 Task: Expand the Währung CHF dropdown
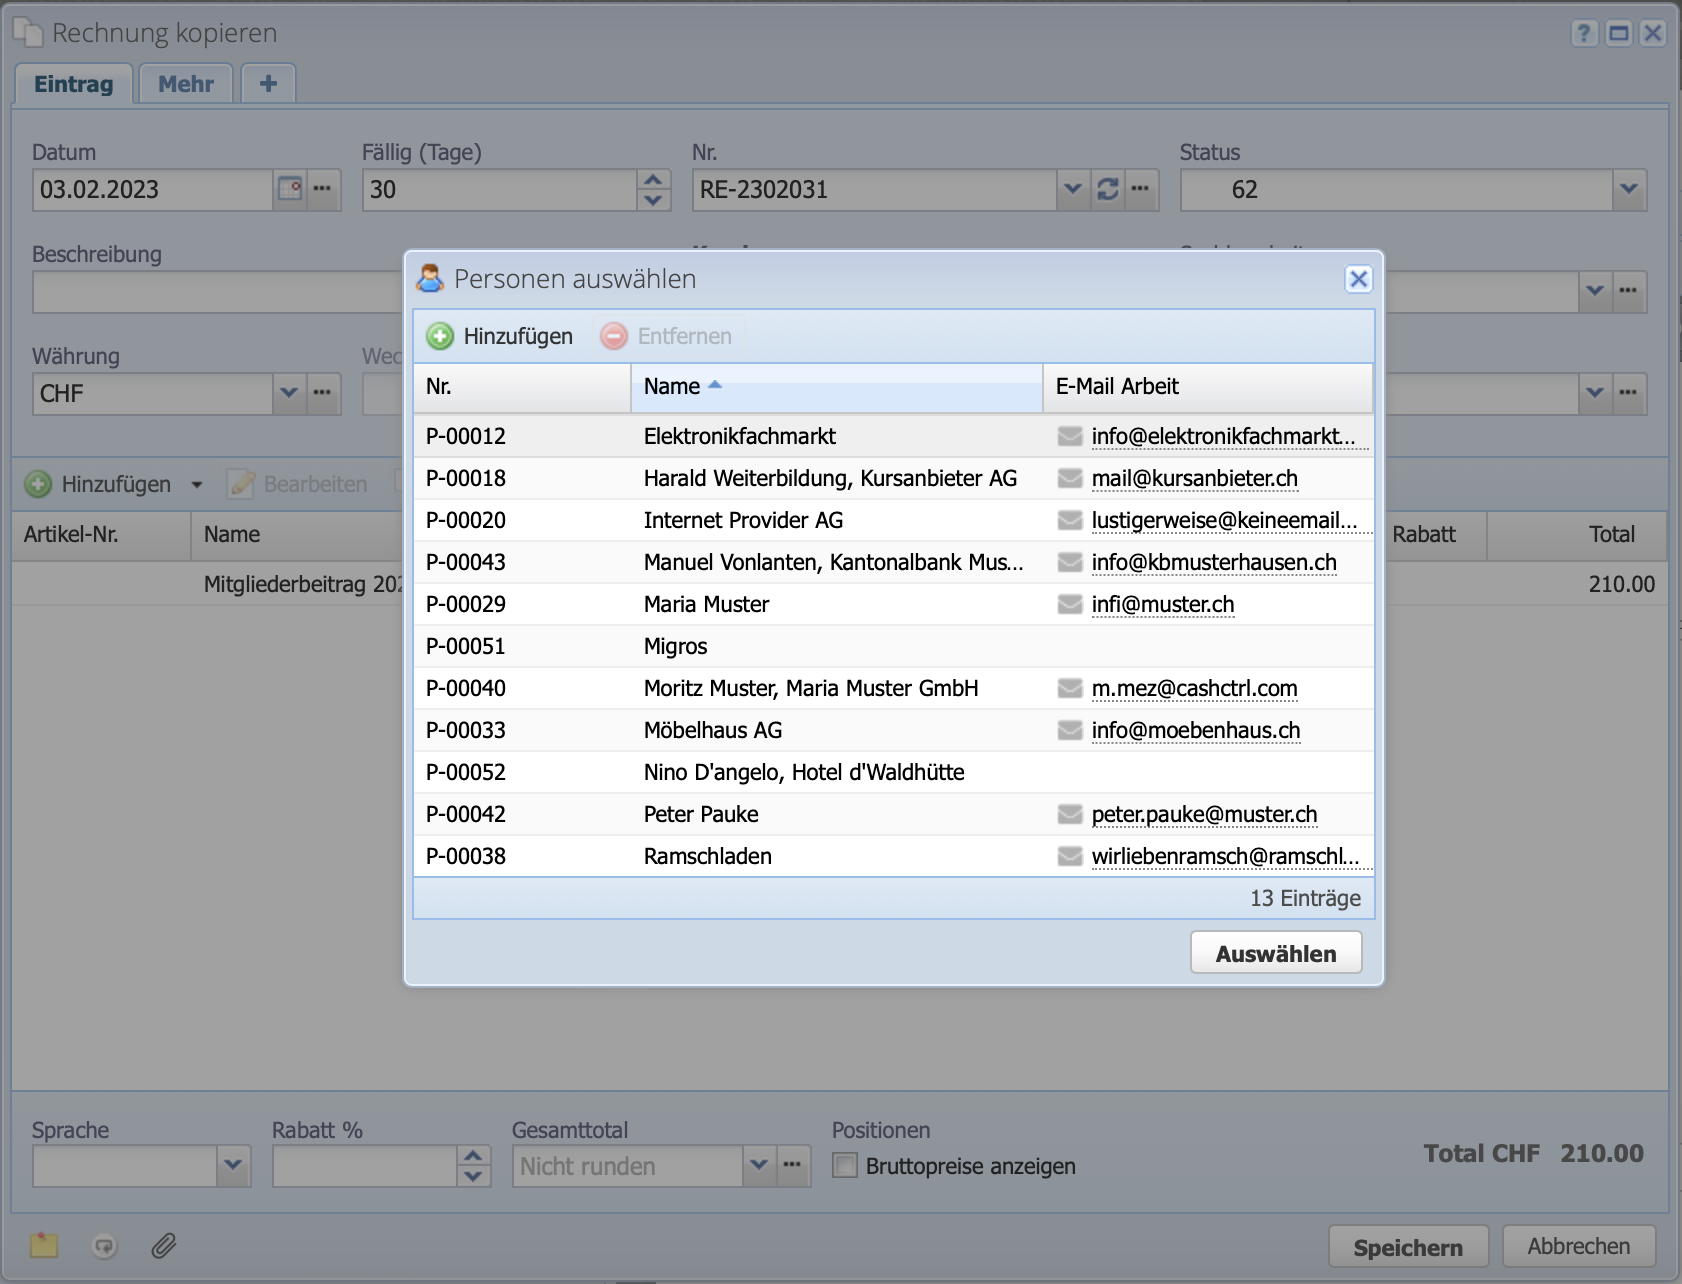click(289, 393)
